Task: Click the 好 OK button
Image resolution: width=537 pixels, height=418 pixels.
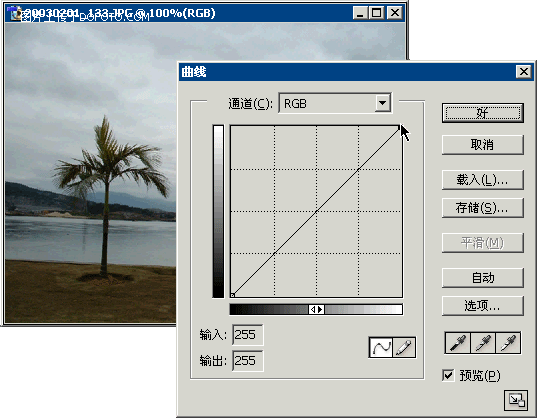Action: click(483, 113)
